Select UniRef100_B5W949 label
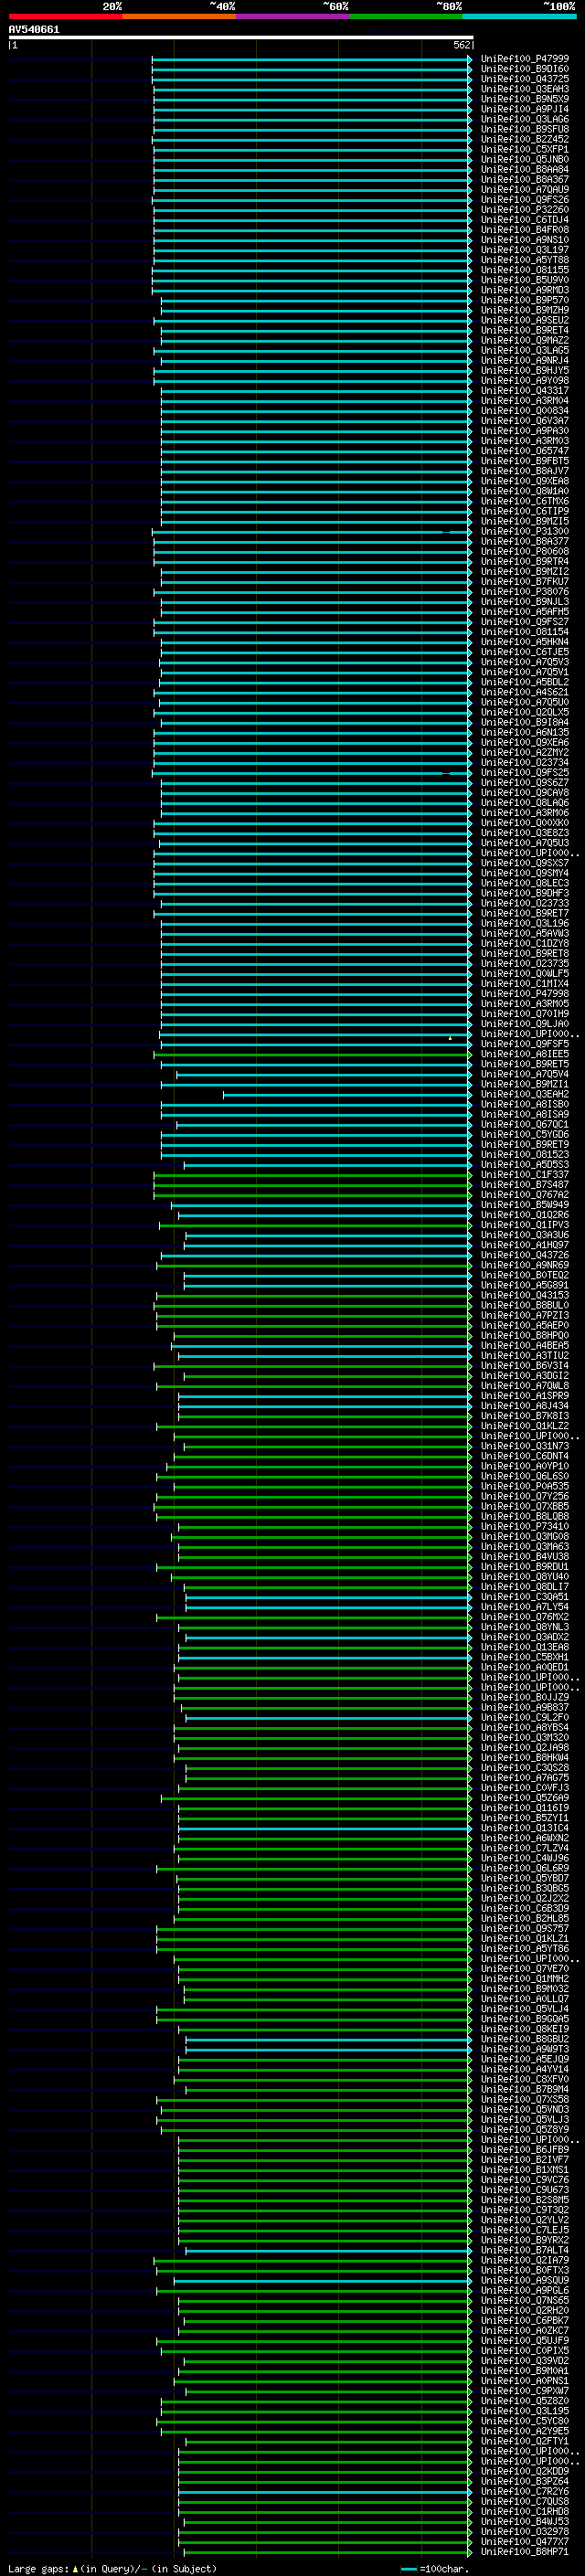Image resolution: width=585 pixels, height=2576 pixels. click(x=525, y=1204)
